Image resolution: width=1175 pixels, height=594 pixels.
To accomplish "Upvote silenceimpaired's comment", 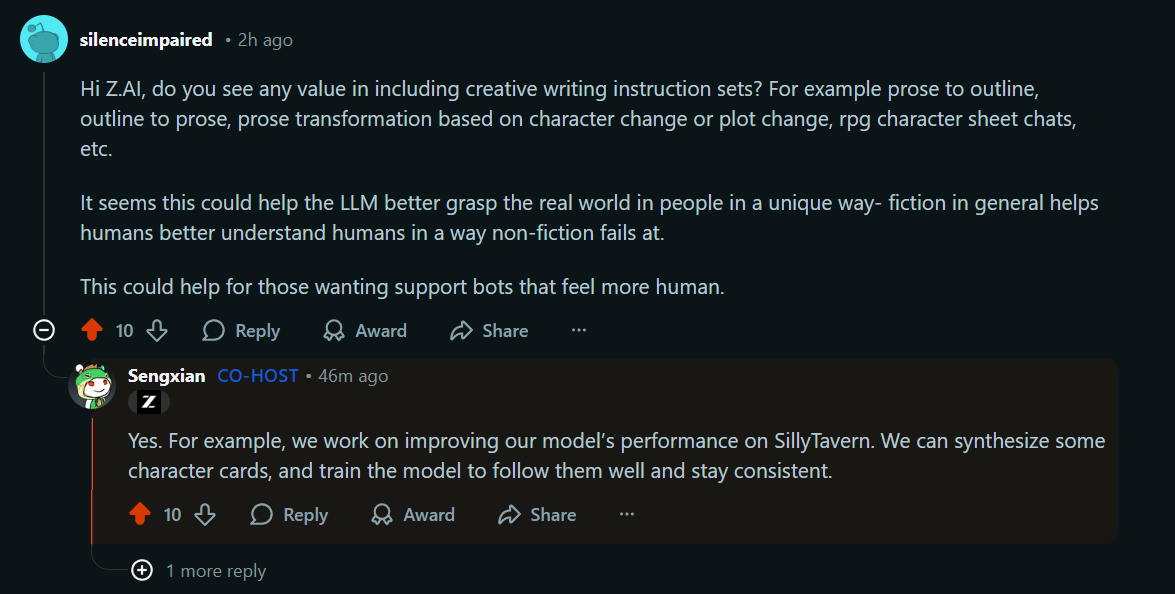I will click(92, 331).
